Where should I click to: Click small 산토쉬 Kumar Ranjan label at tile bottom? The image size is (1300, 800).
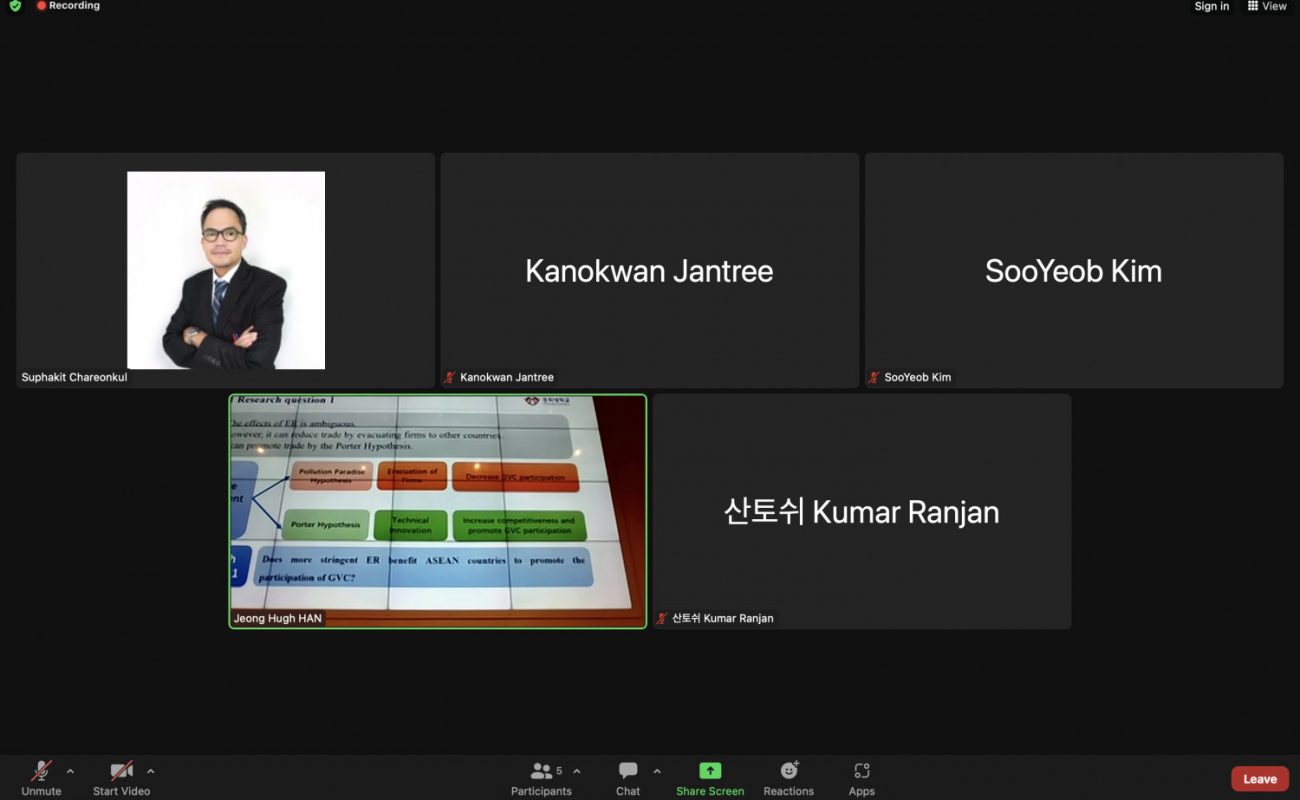tap(723, 618)
